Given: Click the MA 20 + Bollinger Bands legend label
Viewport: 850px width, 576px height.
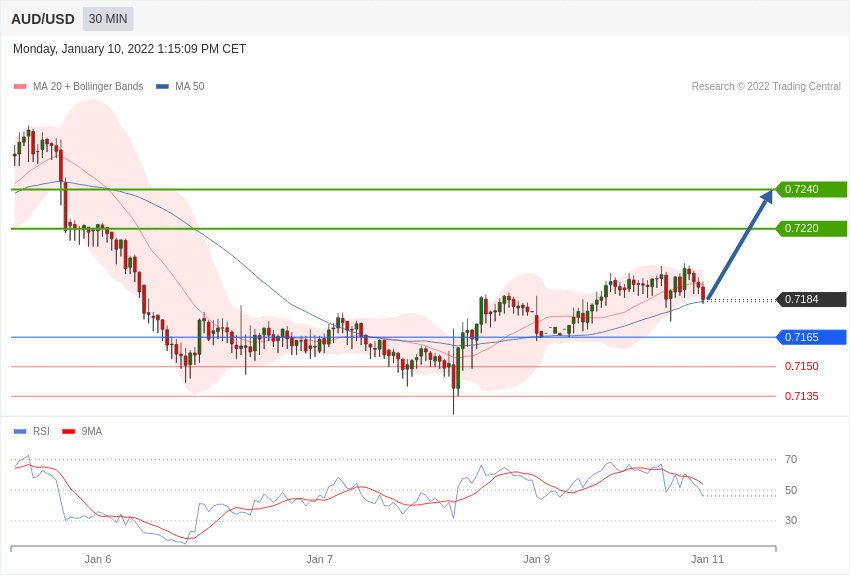Looking at the screenshot, I should pos(88,86).
